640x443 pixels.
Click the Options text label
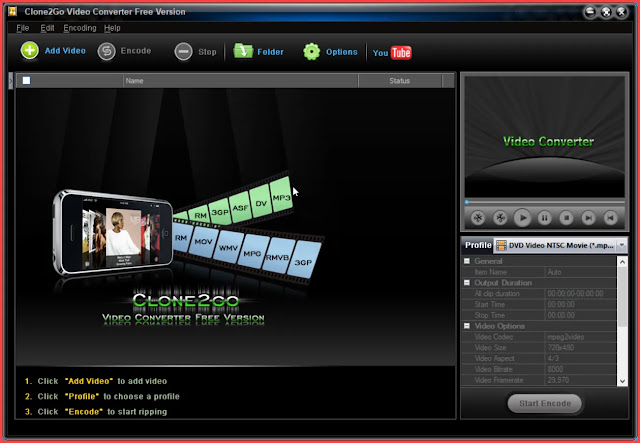coord(342,52)
